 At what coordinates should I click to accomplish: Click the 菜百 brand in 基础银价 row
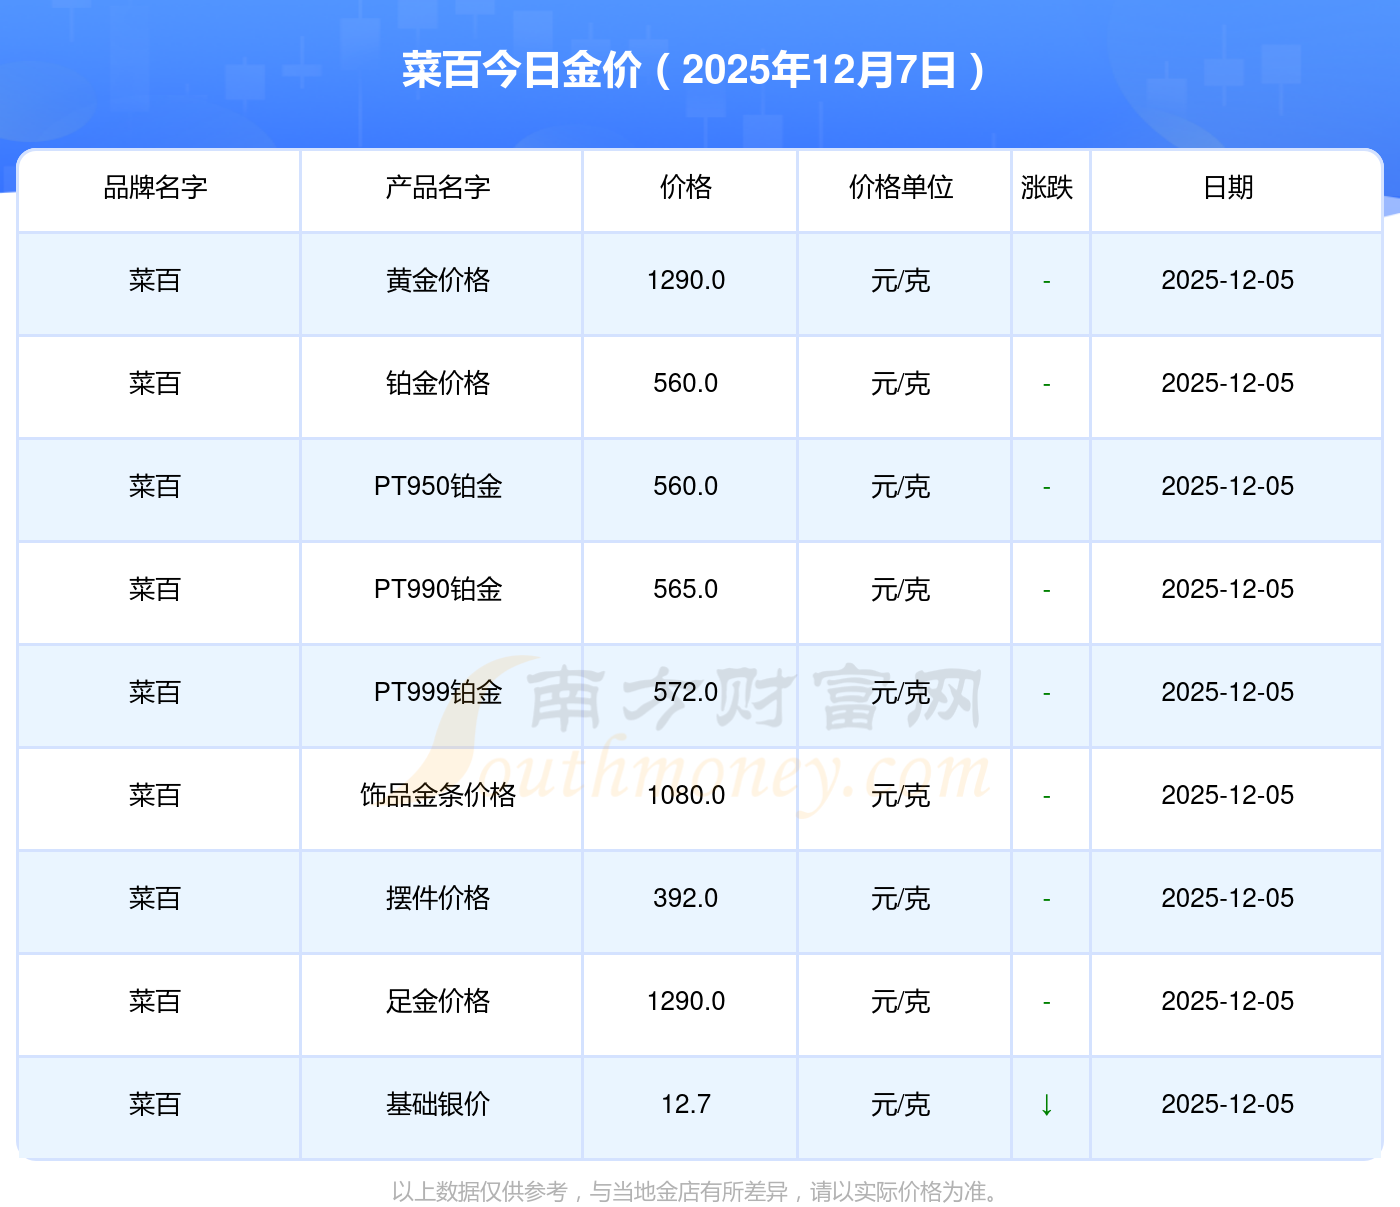(155, 1104)
